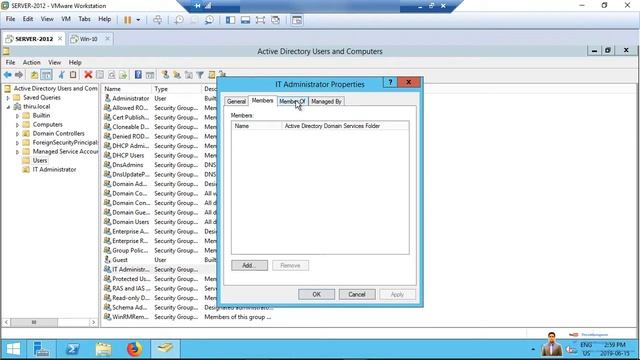640x360 pixels.
Task: Expand the Managed Service Accounts node
Action: 17,152
